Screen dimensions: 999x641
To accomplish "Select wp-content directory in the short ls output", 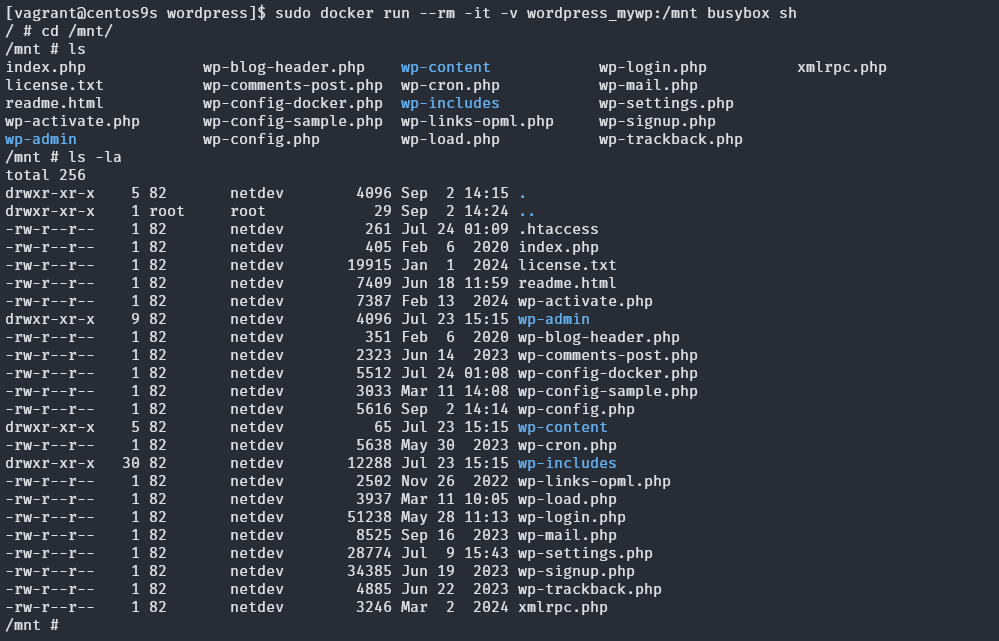I will [445, 67].
